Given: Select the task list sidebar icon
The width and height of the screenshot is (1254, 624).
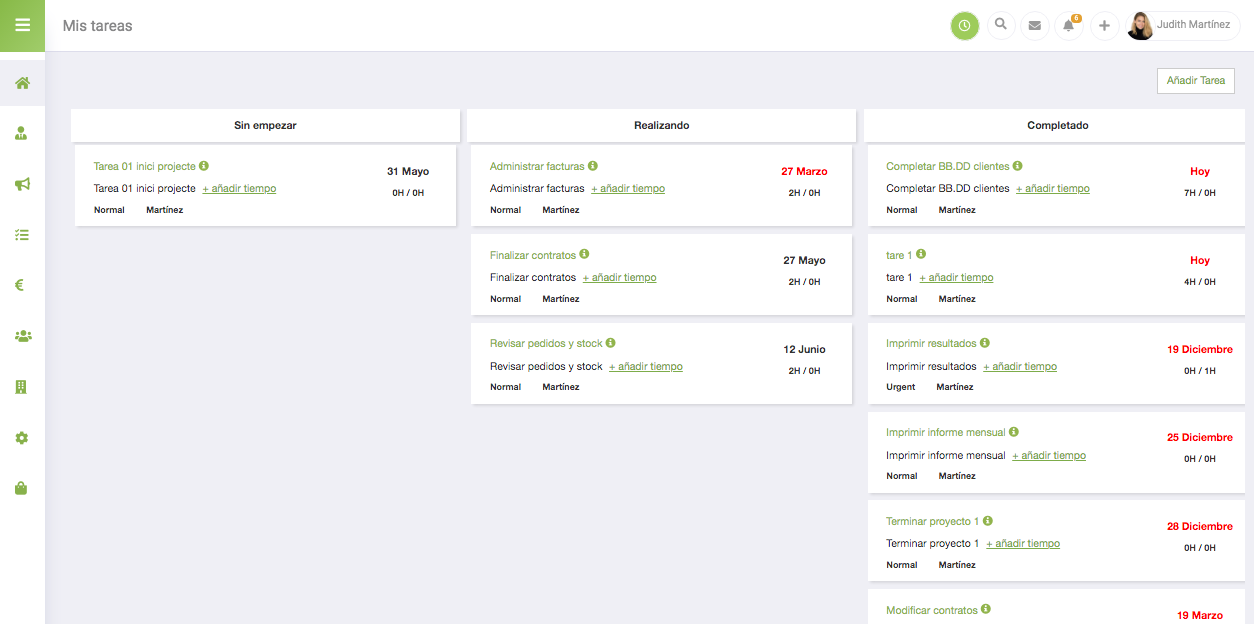Looking at the screenshot, I should point(22,235).
